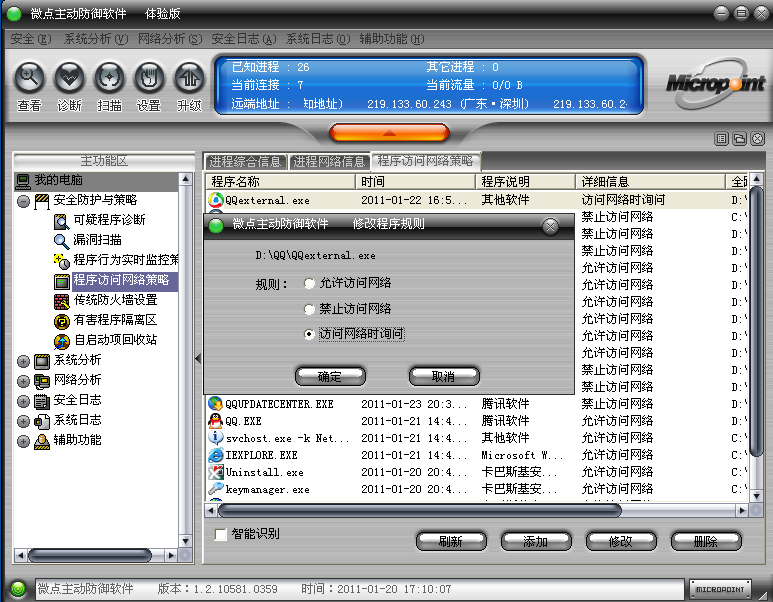Select 程序行为实时监控策略 tree entry
The height and width of the screenshot is (602, 773).
click(x=125, y=260)
